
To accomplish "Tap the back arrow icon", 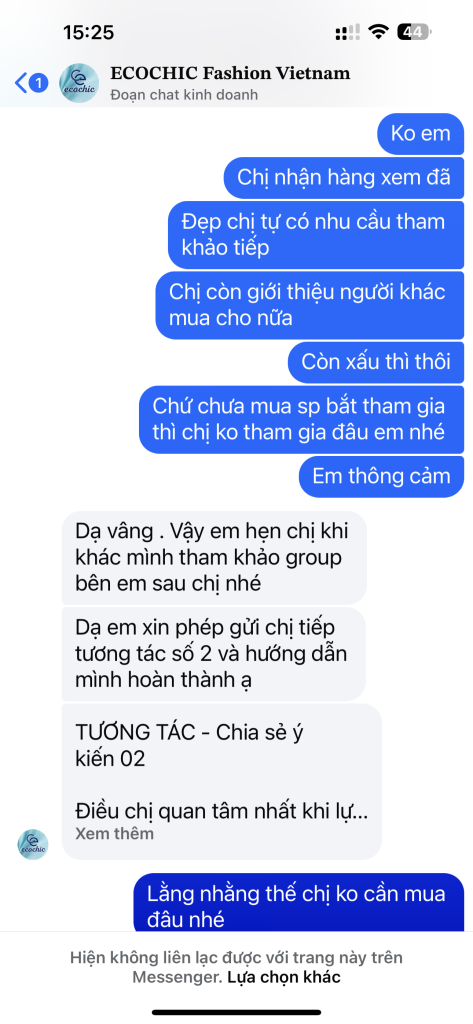I will coord(22,83).
